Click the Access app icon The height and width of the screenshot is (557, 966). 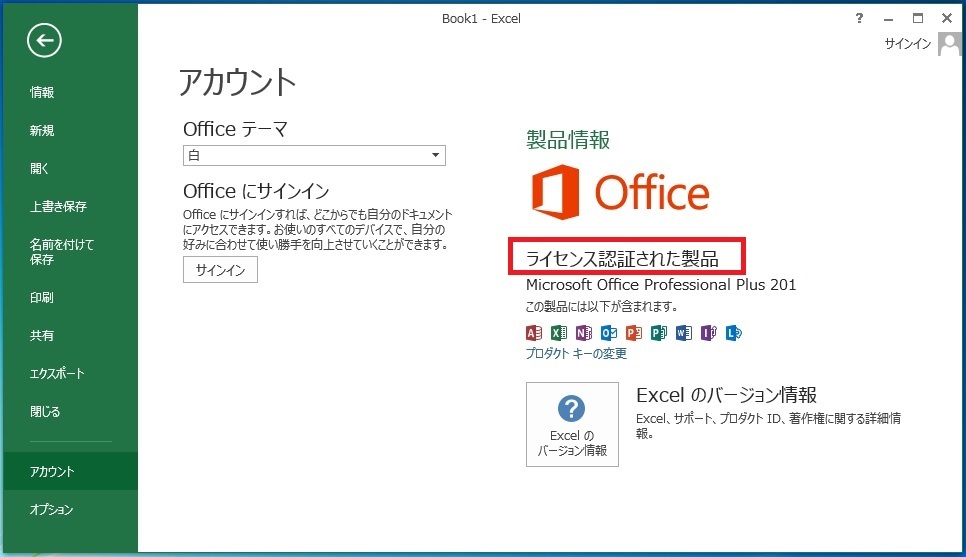click(x=534, y=333)
